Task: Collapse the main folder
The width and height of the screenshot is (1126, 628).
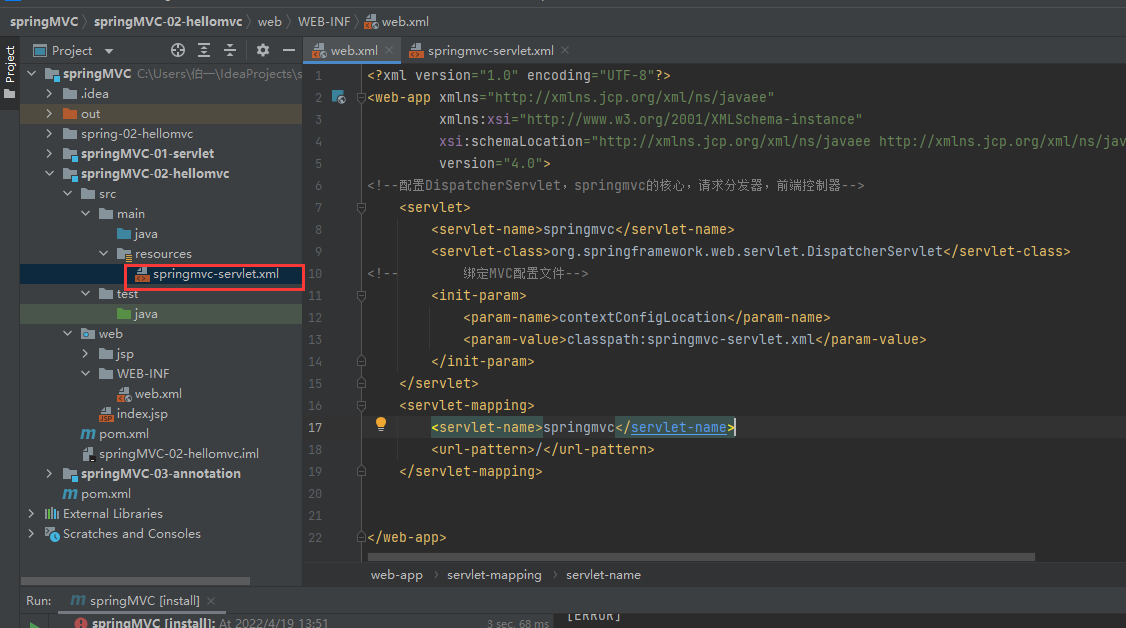Action: click(85, 214)
